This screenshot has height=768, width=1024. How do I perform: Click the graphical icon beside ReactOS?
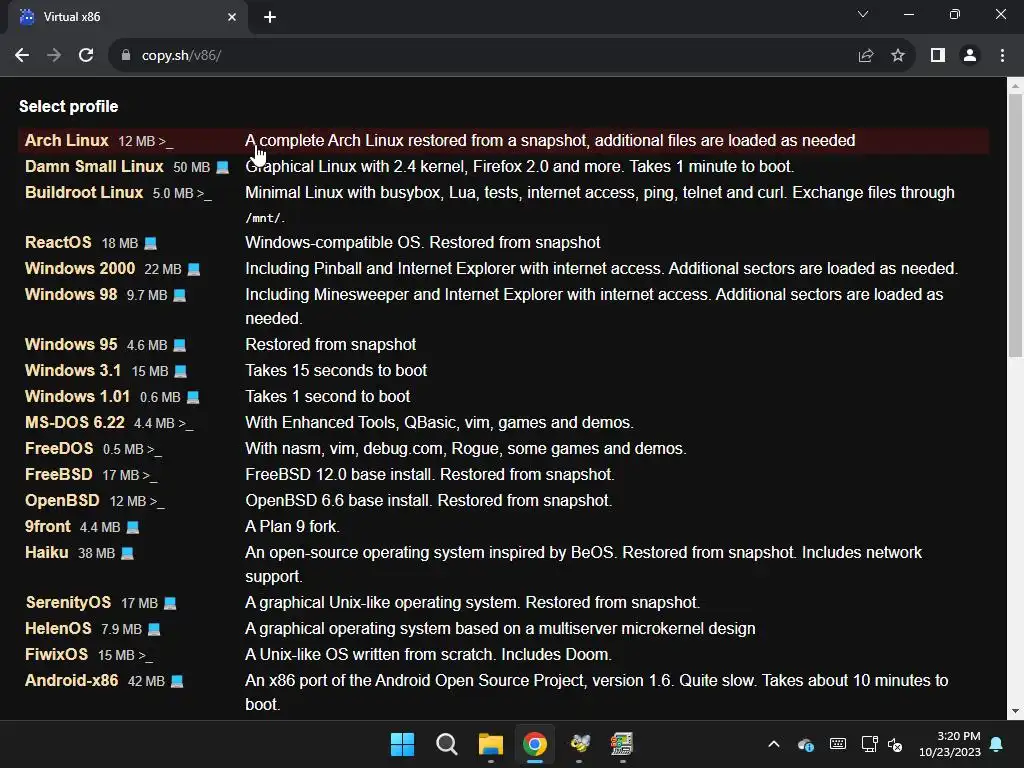(150, 243)
